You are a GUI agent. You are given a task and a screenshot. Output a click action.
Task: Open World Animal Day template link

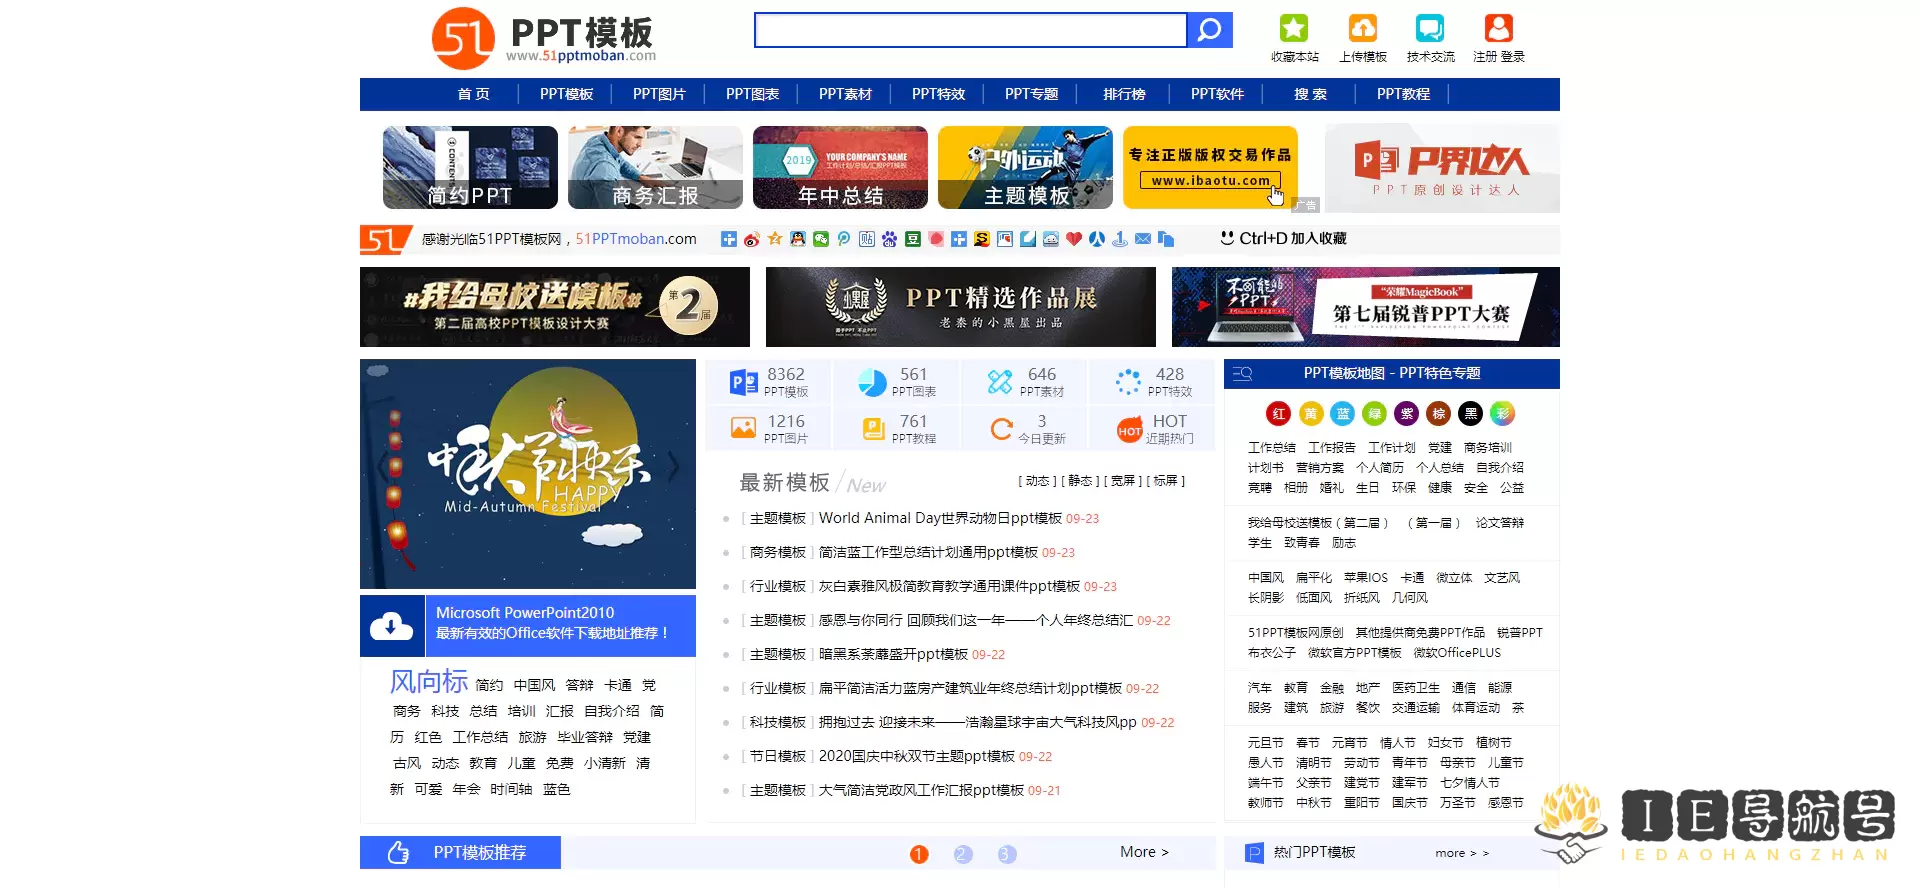pos(940,518)
